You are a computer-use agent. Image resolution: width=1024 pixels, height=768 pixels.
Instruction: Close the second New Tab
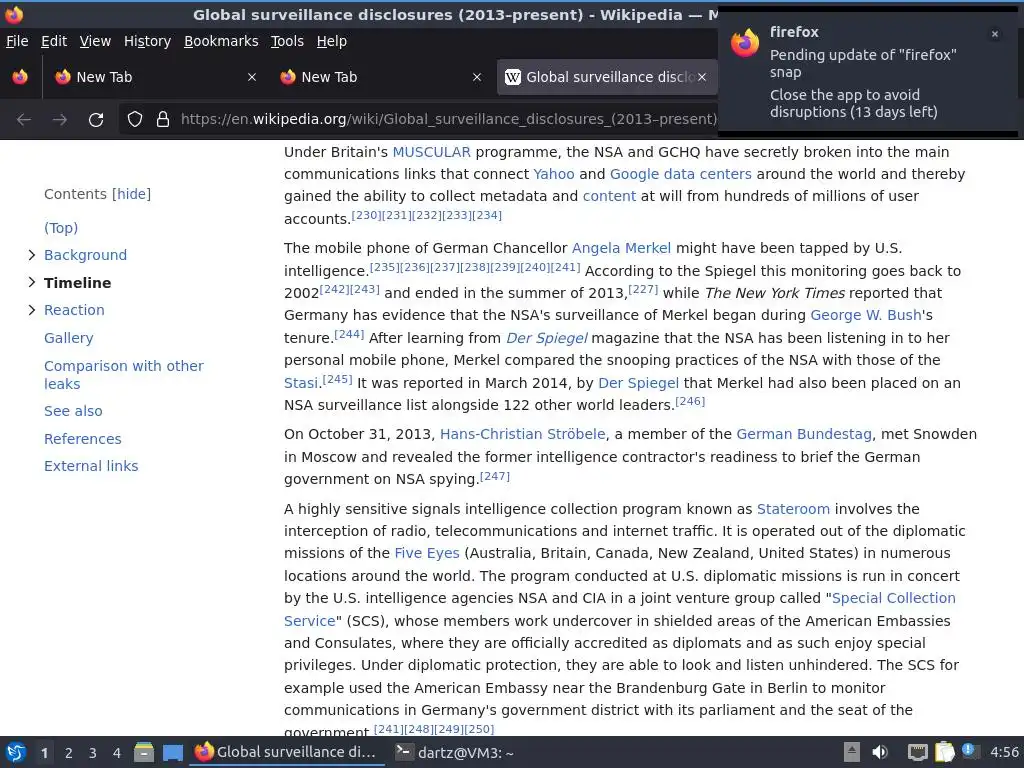pyautogui.click(x=477, y=77)
